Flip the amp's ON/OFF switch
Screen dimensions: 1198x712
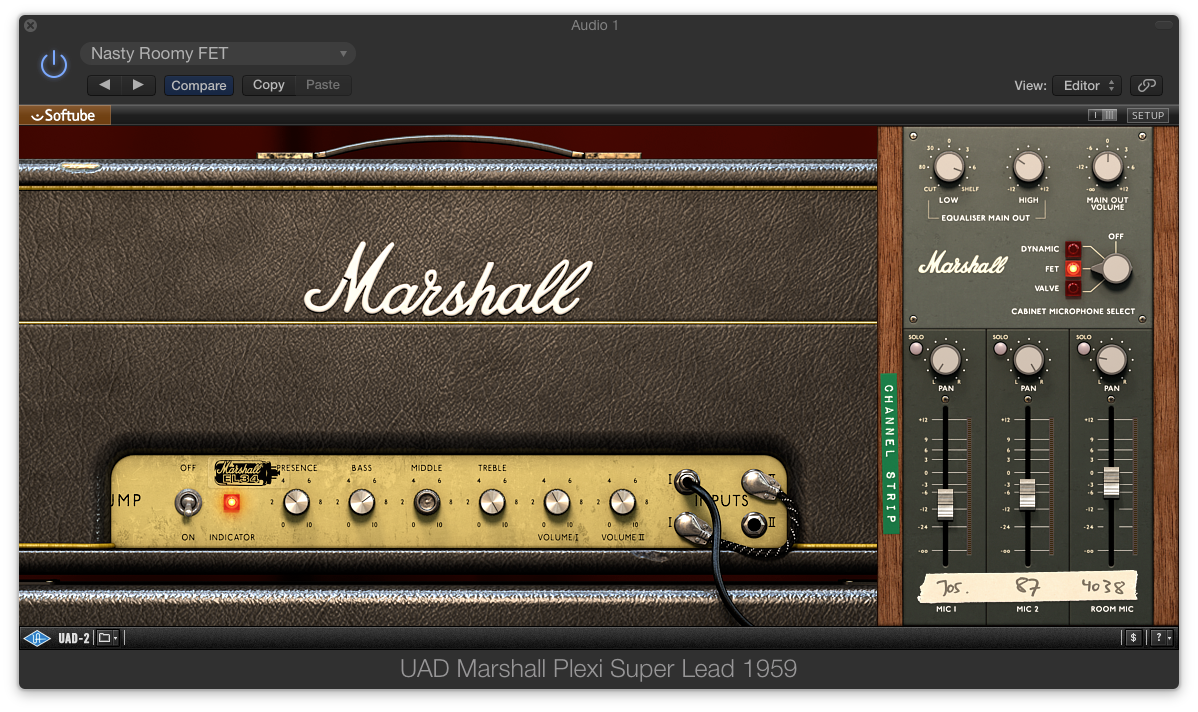click(x=187, y=503)
